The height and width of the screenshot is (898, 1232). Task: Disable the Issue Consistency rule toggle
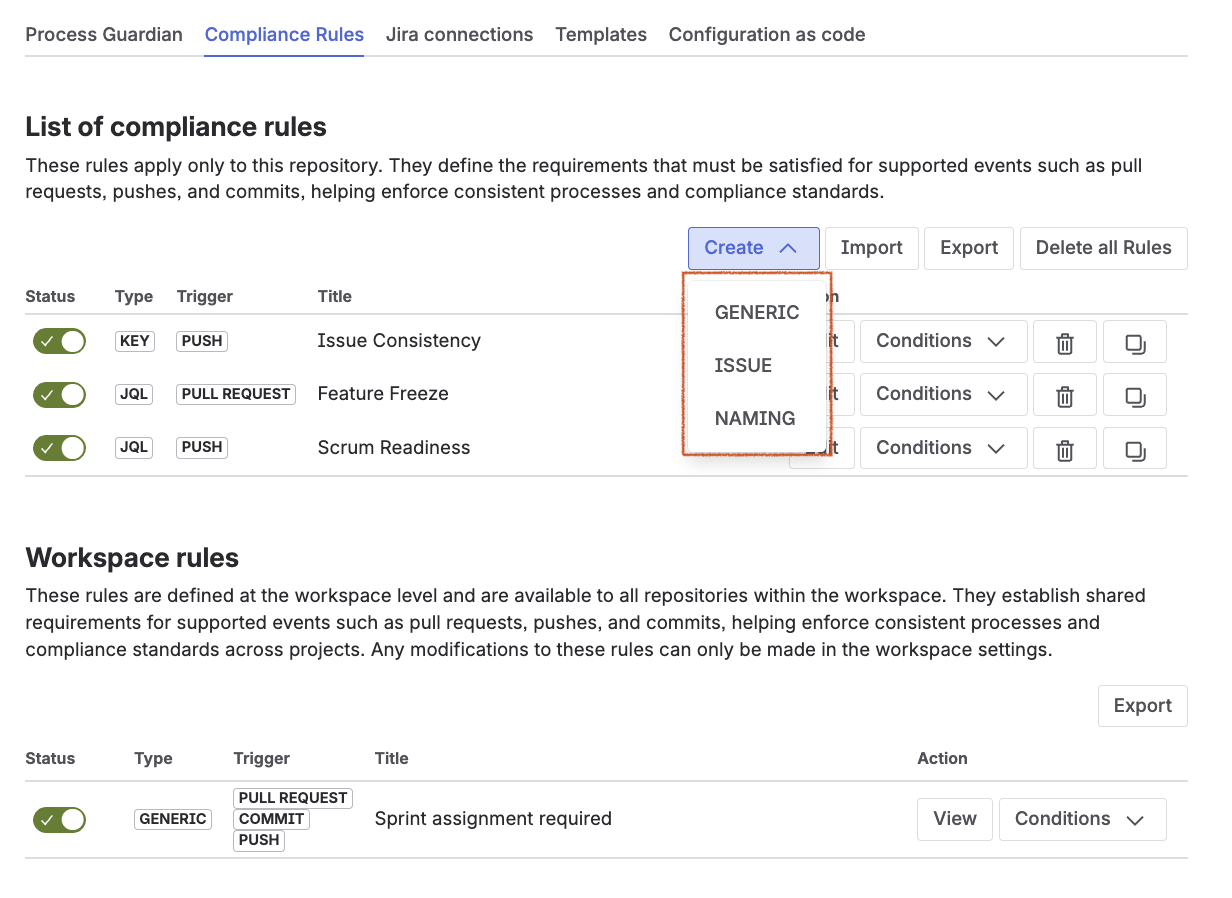[x=59, y=341]
